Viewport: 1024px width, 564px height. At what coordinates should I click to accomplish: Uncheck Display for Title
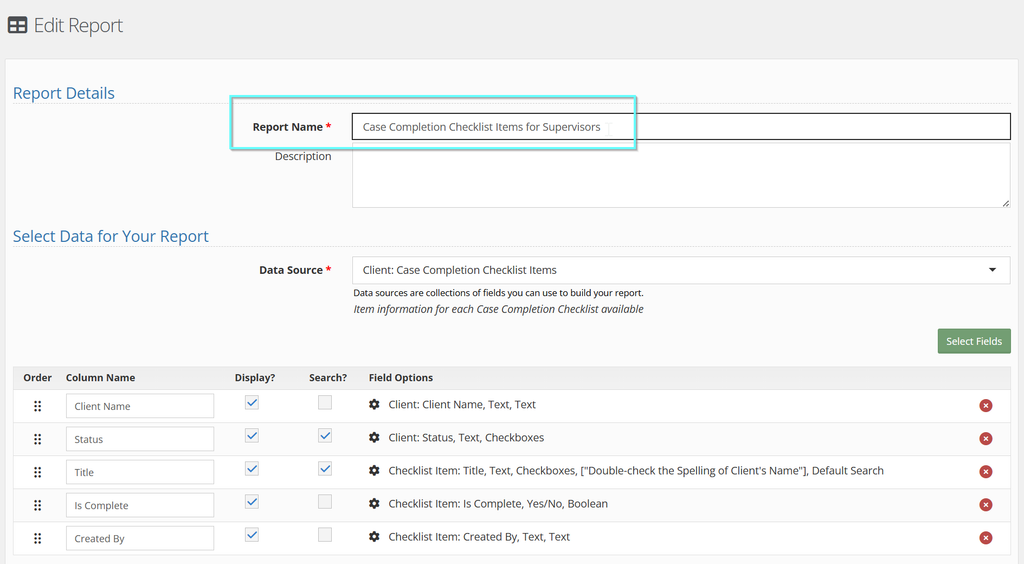pos(251,469)
